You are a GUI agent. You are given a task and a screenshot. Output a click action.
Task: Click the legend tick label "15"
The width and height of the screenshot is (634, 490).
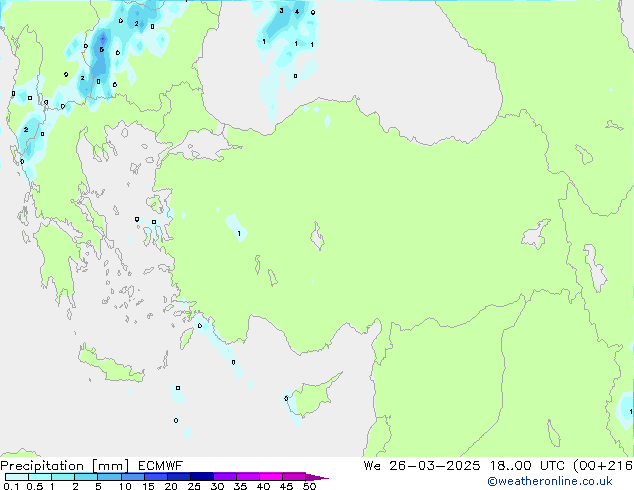pos(148,486)
